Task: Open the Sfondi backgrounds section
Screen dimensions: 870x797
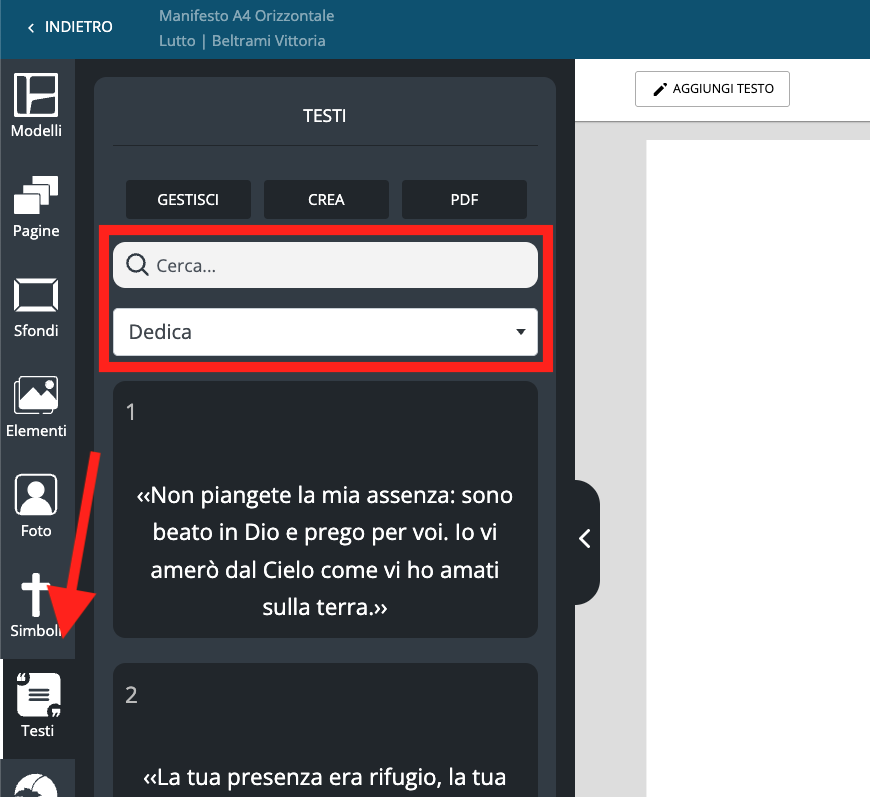Action: 36,306
